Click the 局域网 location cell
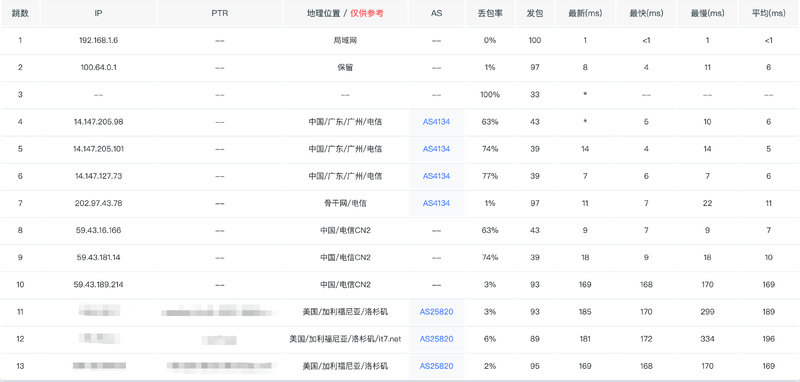The height and width of the screenshot is (382, 800). (345, 40)
